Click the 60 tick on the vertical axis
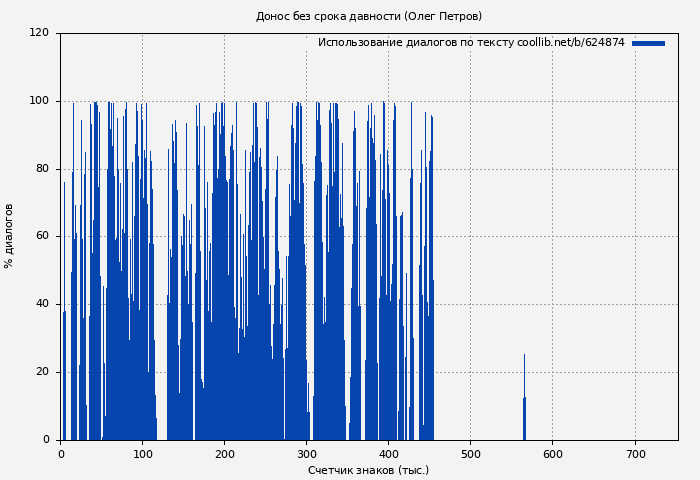The height and width of the screenshot is (480, 700). click(42, 236)
